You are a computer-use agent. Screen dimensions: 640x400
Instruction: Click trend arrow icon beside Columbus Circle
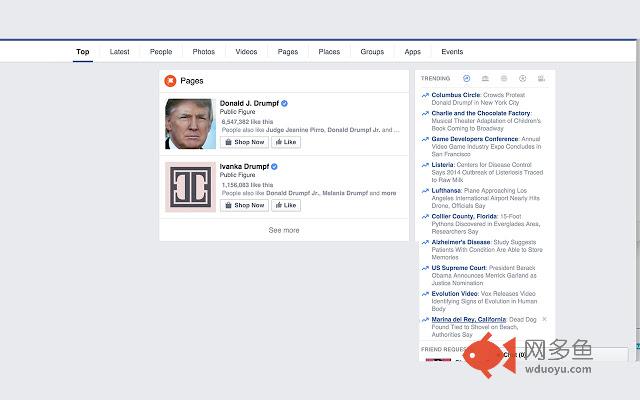425,96
